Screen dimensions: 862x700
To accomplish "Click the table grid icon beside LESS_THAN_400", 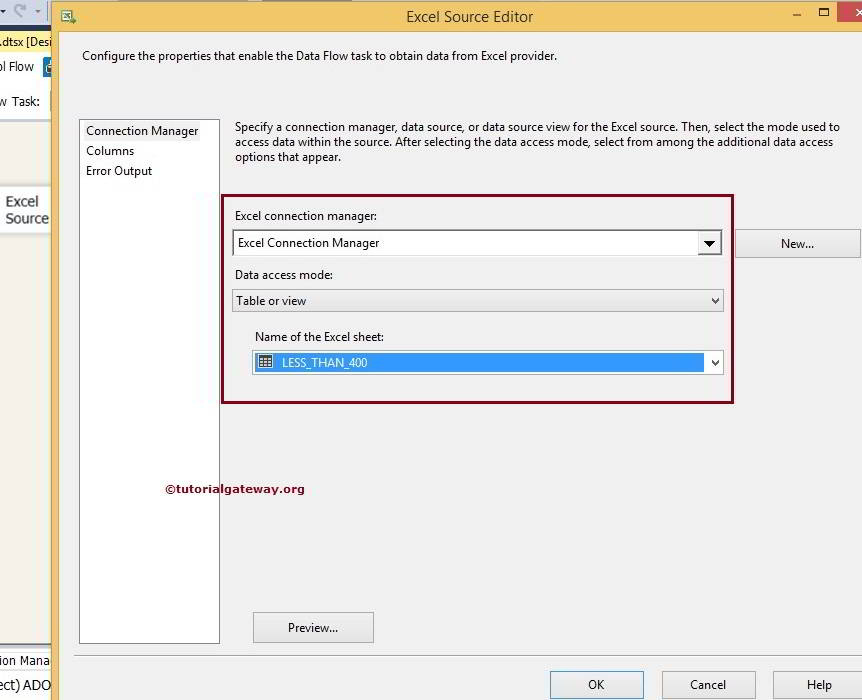I will 265,362.
